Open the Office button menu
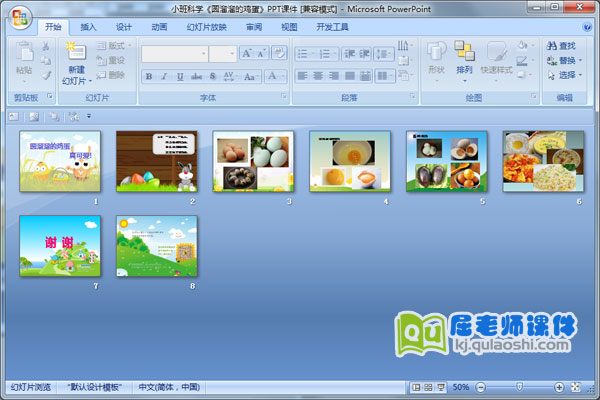The width and height of the screenshot is (600, 400). 20,18
